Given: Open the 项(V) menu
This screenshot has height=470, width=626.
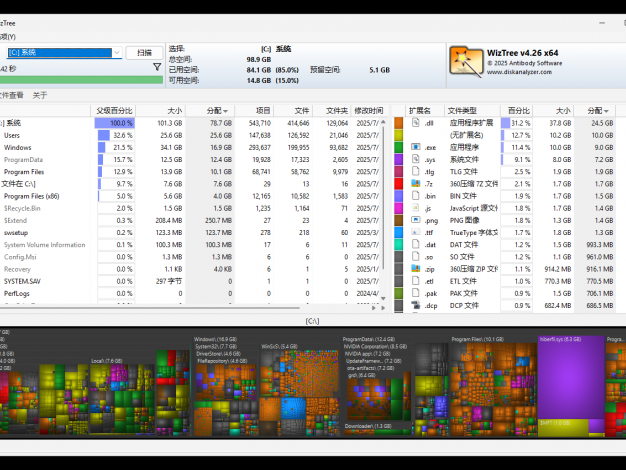Looking at the screenshot, I should (x=8, y=37).
